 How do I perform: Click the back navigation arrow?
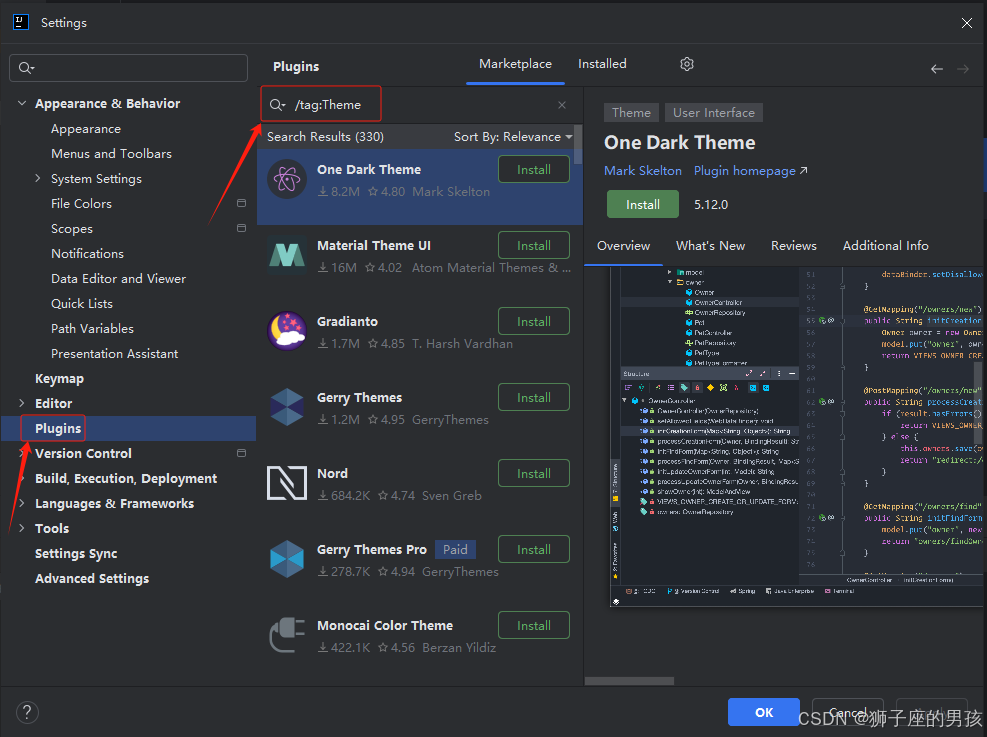937,69
